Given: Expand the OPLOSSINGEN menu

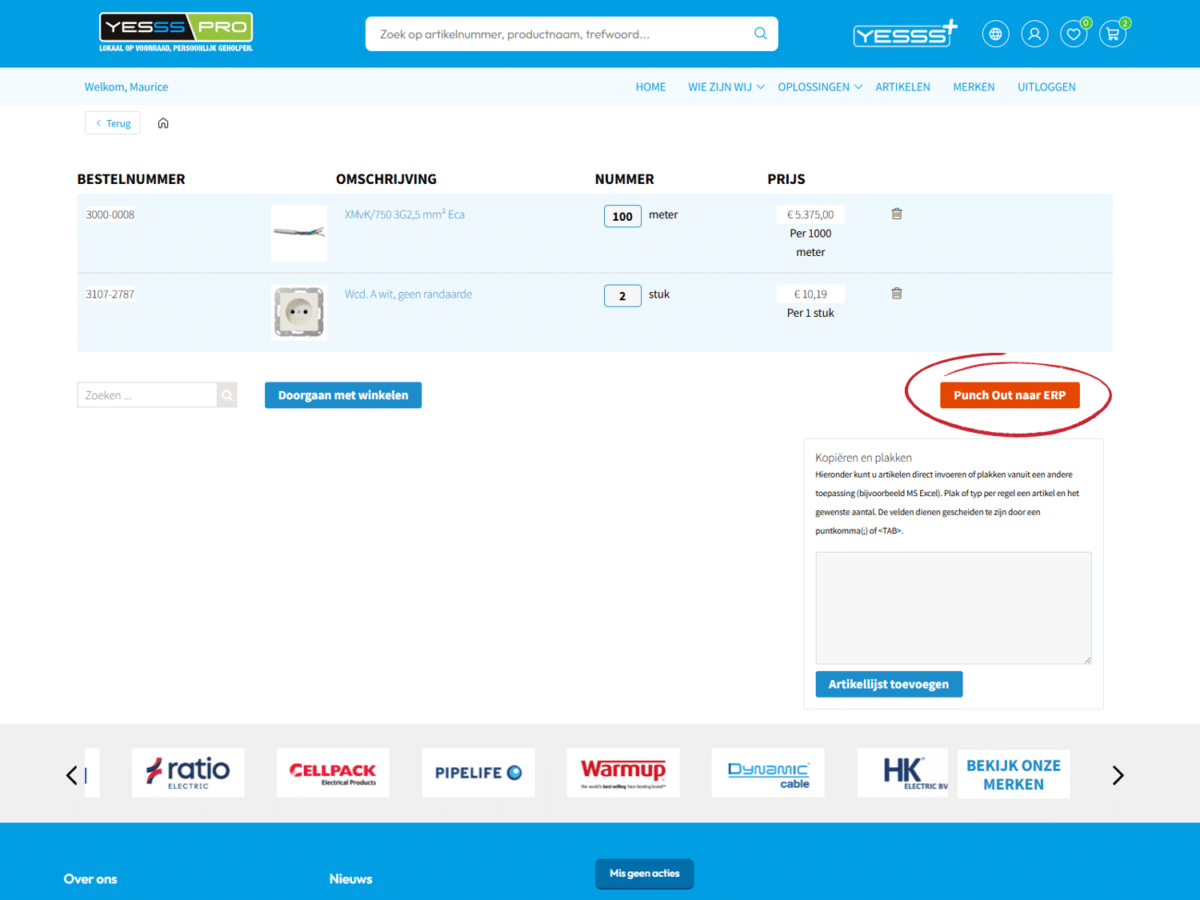Looking at the screenshot, I should click(820, 87).
